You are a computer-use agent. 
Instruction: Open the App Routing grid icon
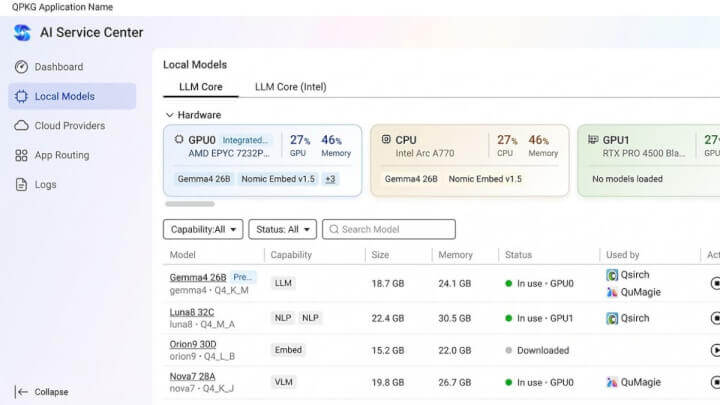(21, 155)
